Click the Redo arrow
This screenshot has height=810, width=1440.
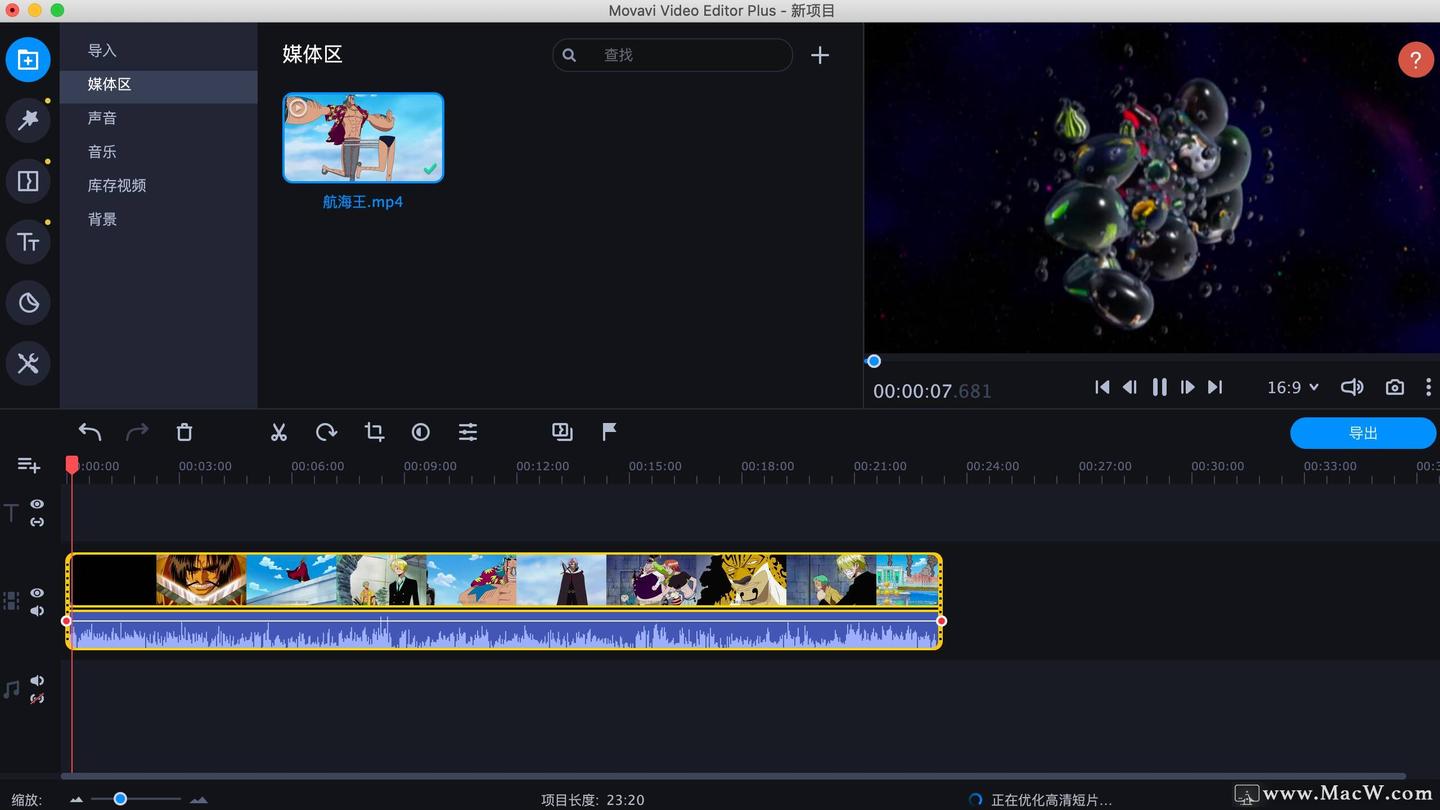[137, 432]
